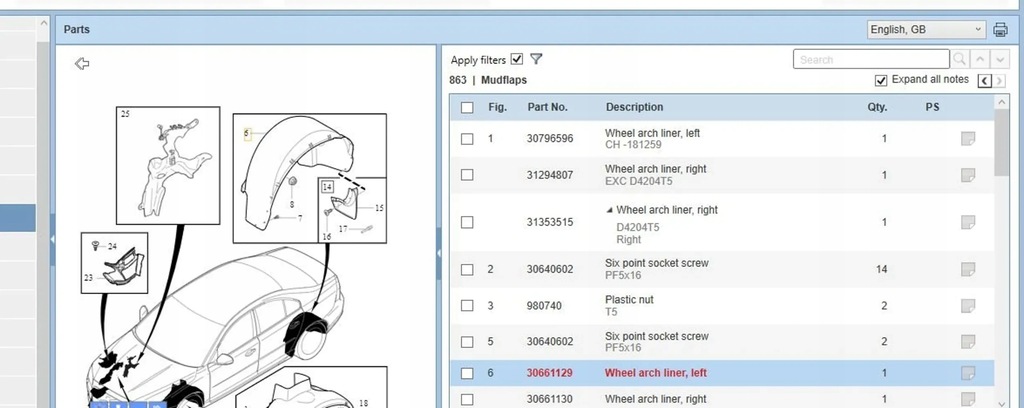1024x408 pixels.
Task: Select callout 6 on the wheel arch diagram
Action: pos(247,134)
